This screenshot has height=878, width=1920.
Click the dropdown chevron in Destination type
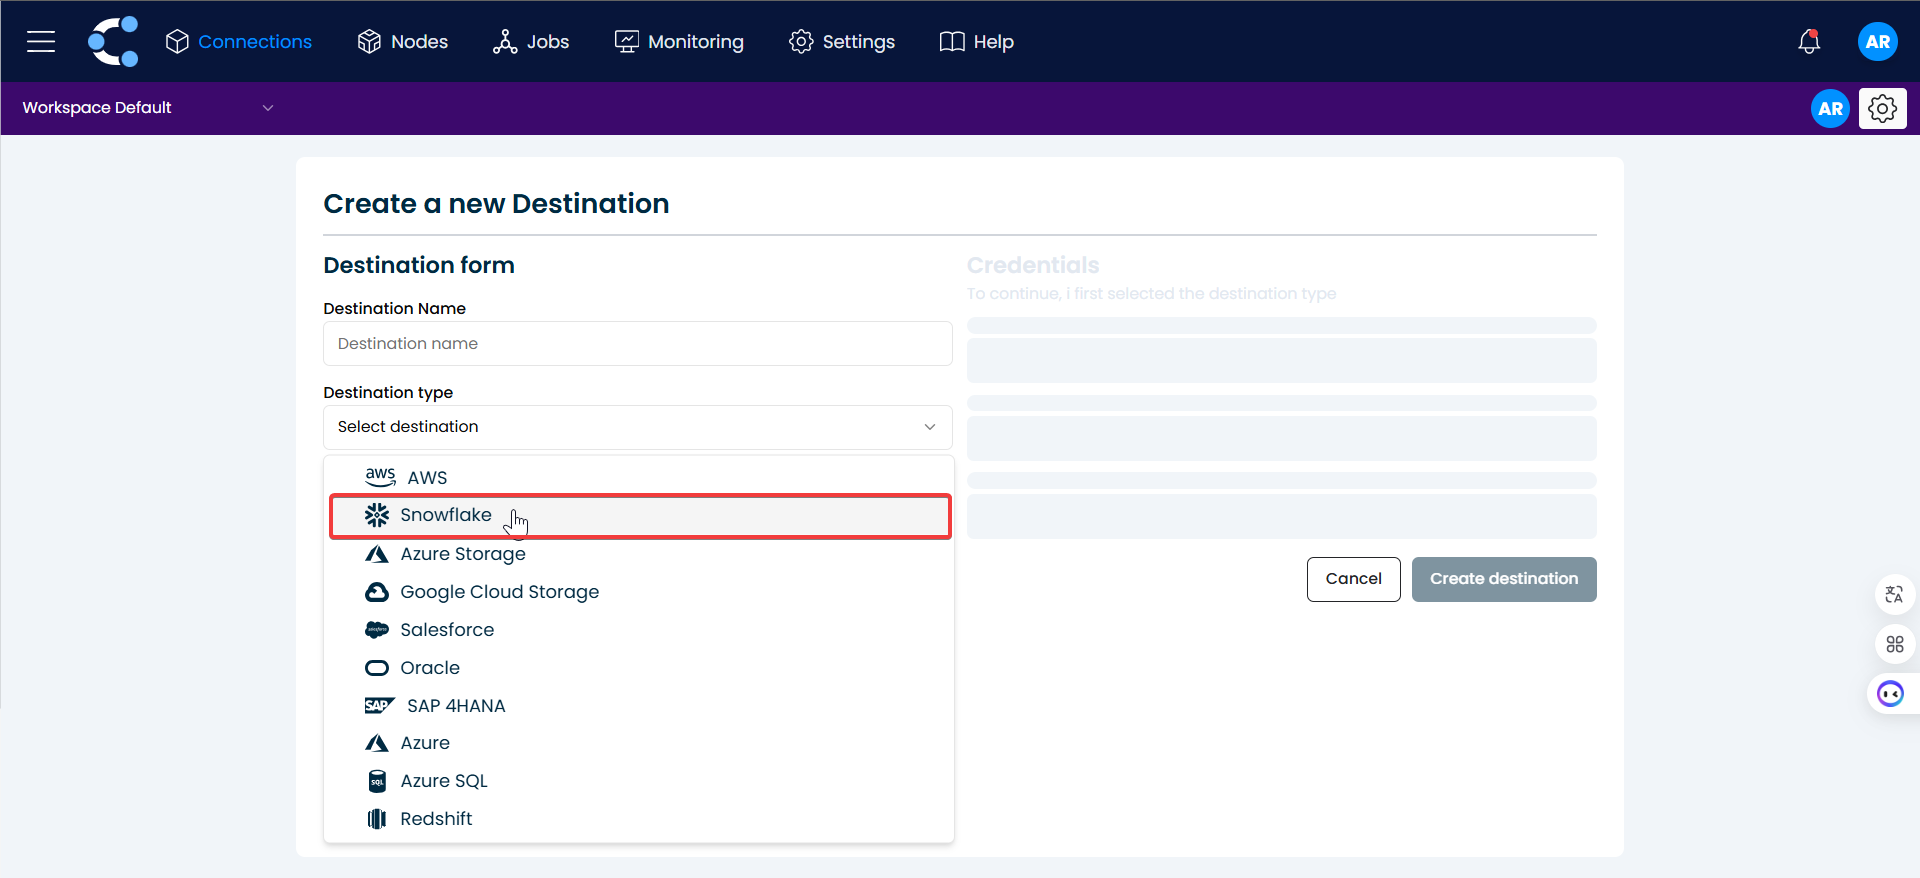(930, 427)
